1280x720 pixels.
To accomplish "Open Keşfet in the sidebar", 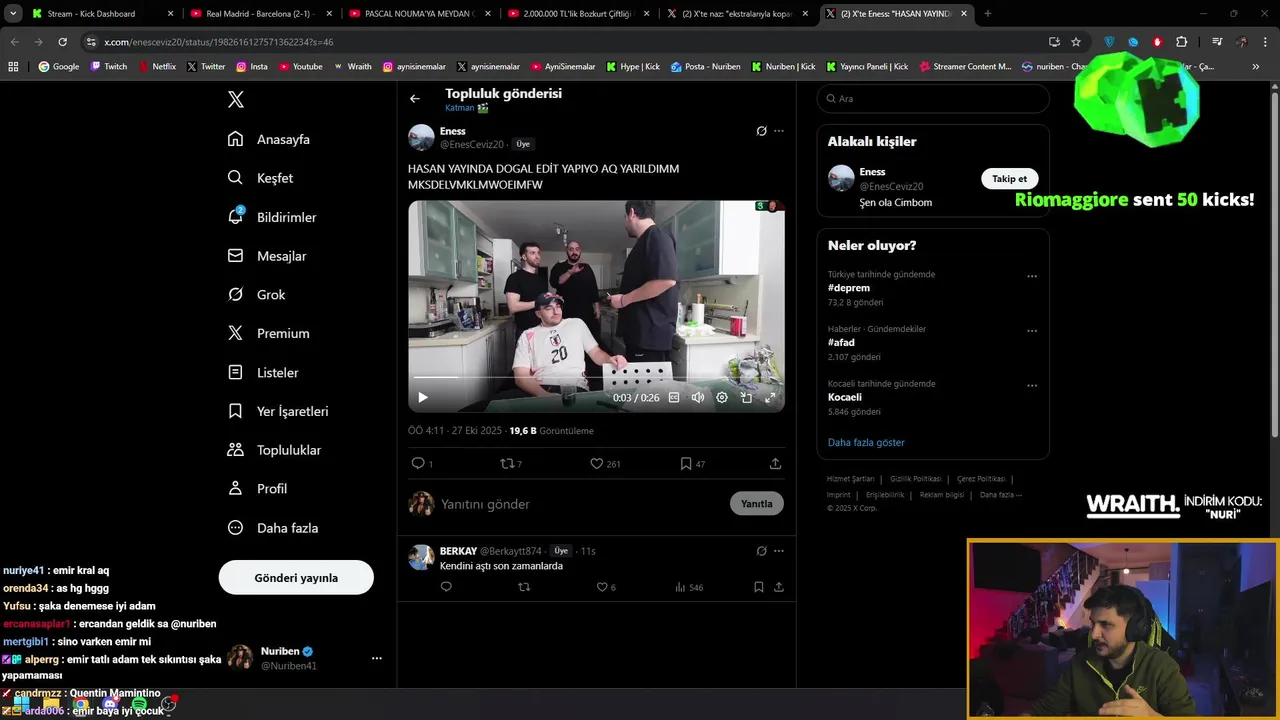I will pyautogui.click(x=261, y=178).
